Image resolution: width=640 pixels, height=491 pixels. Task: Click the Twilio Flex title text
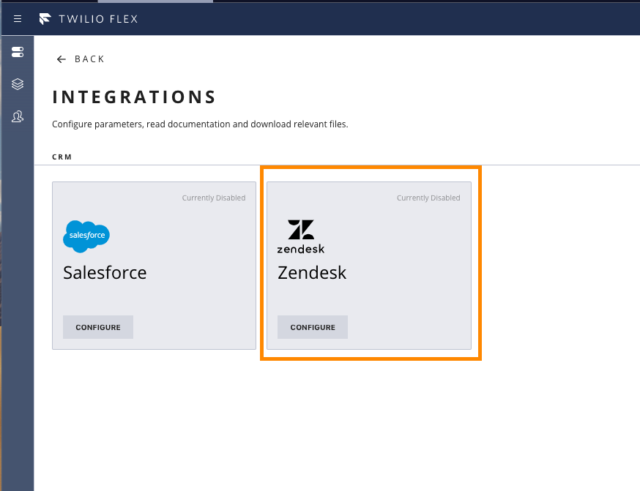[98, 19]
